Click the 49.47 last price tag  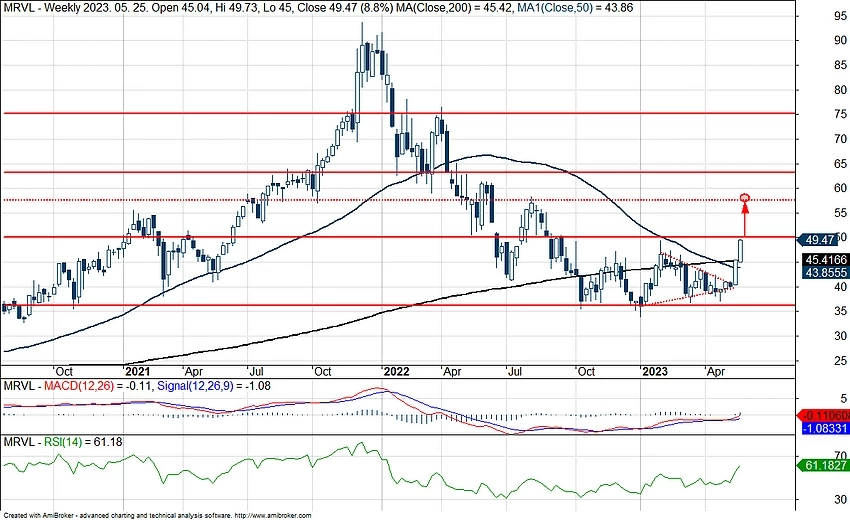click(x=824, y=240)
